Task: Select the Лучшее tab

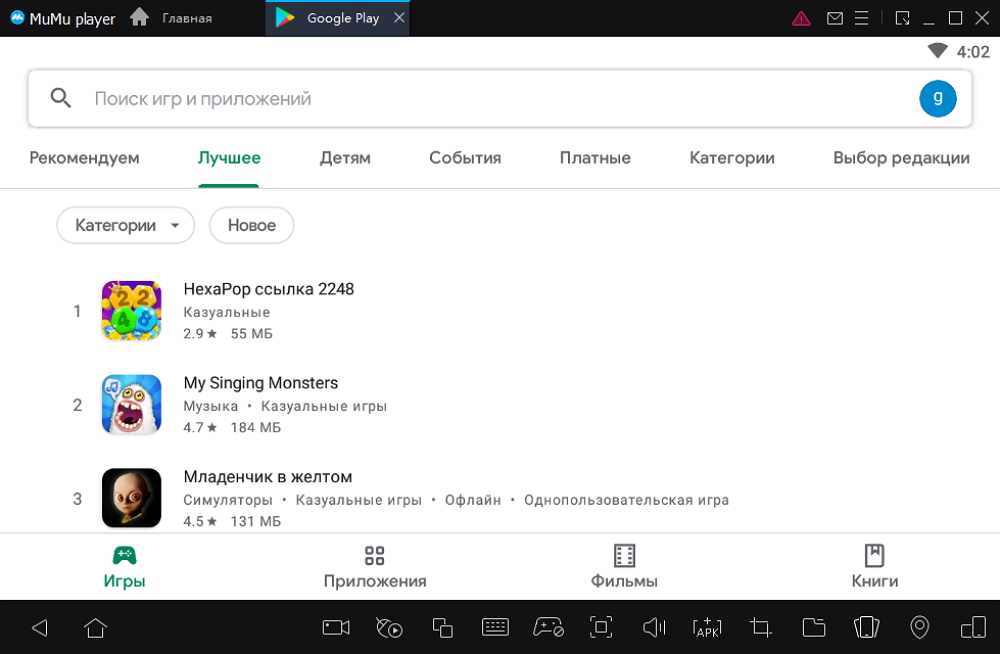Action: point(229,158)
